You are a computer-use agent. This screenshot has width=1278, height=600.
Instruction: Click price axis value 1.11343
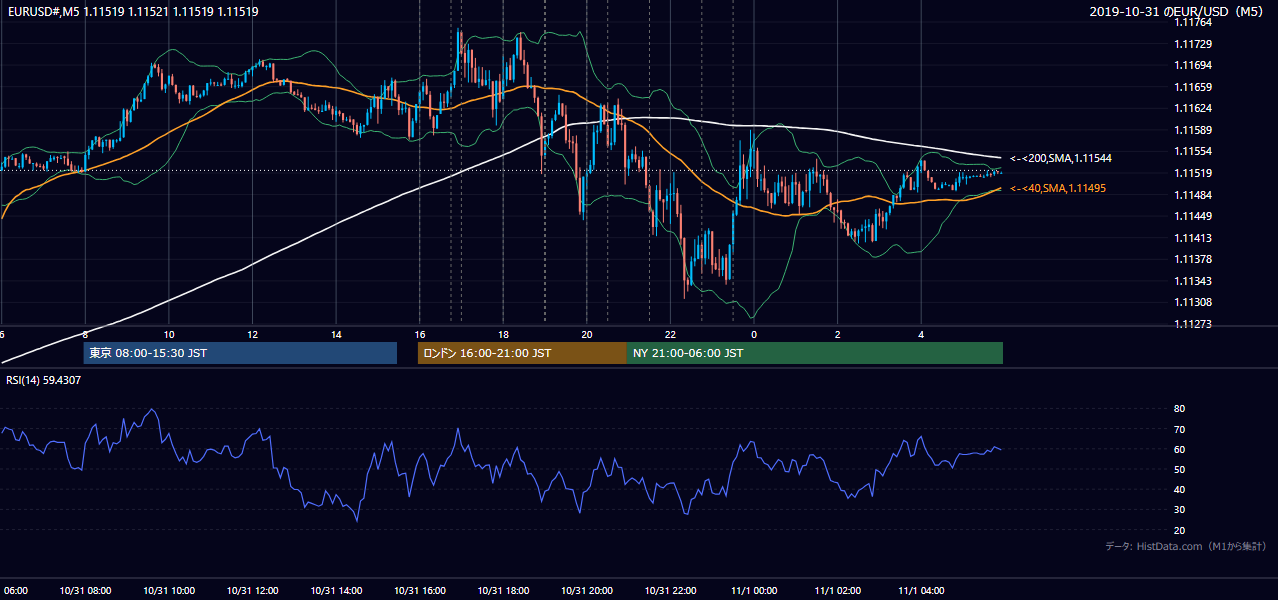(x=1192, y=281)
